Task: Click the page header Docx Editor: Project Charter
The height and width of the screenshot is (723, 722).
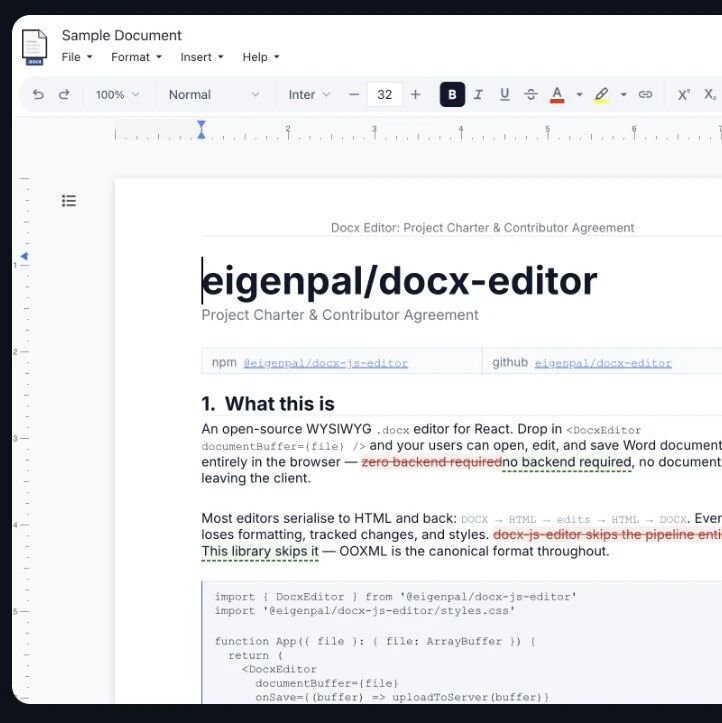Action: [482, 228]
